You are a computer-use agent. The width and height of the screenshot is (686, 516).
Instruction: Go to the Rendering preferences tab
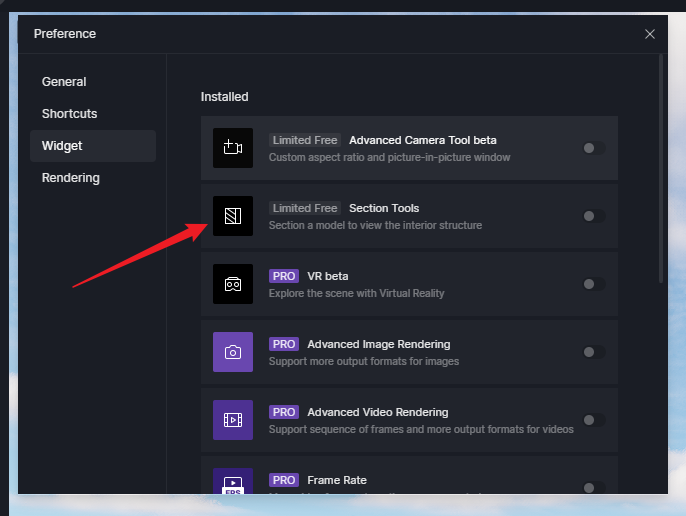tap(70, 178)
